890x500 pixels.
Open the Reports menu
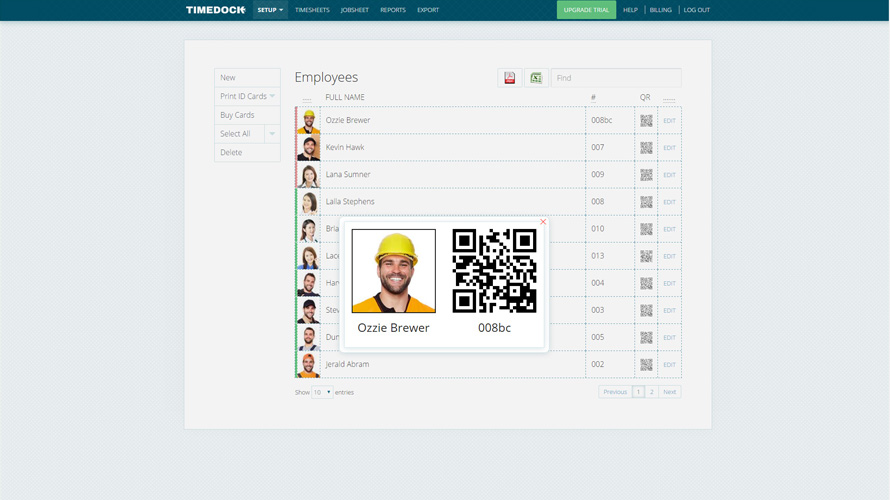click(393, 10)
